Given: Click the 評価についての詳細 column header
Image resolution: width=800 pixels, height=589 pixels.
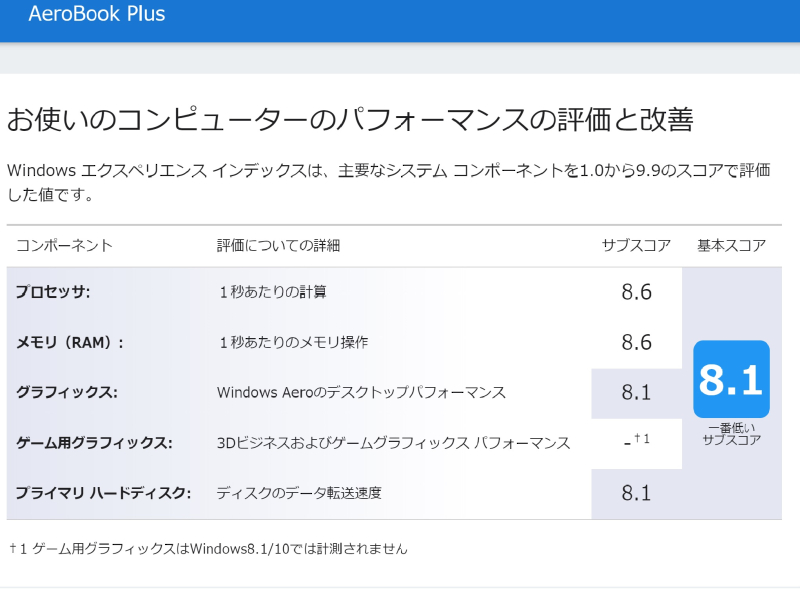Looking at the screenshot, I should click(x=278, y=246).
